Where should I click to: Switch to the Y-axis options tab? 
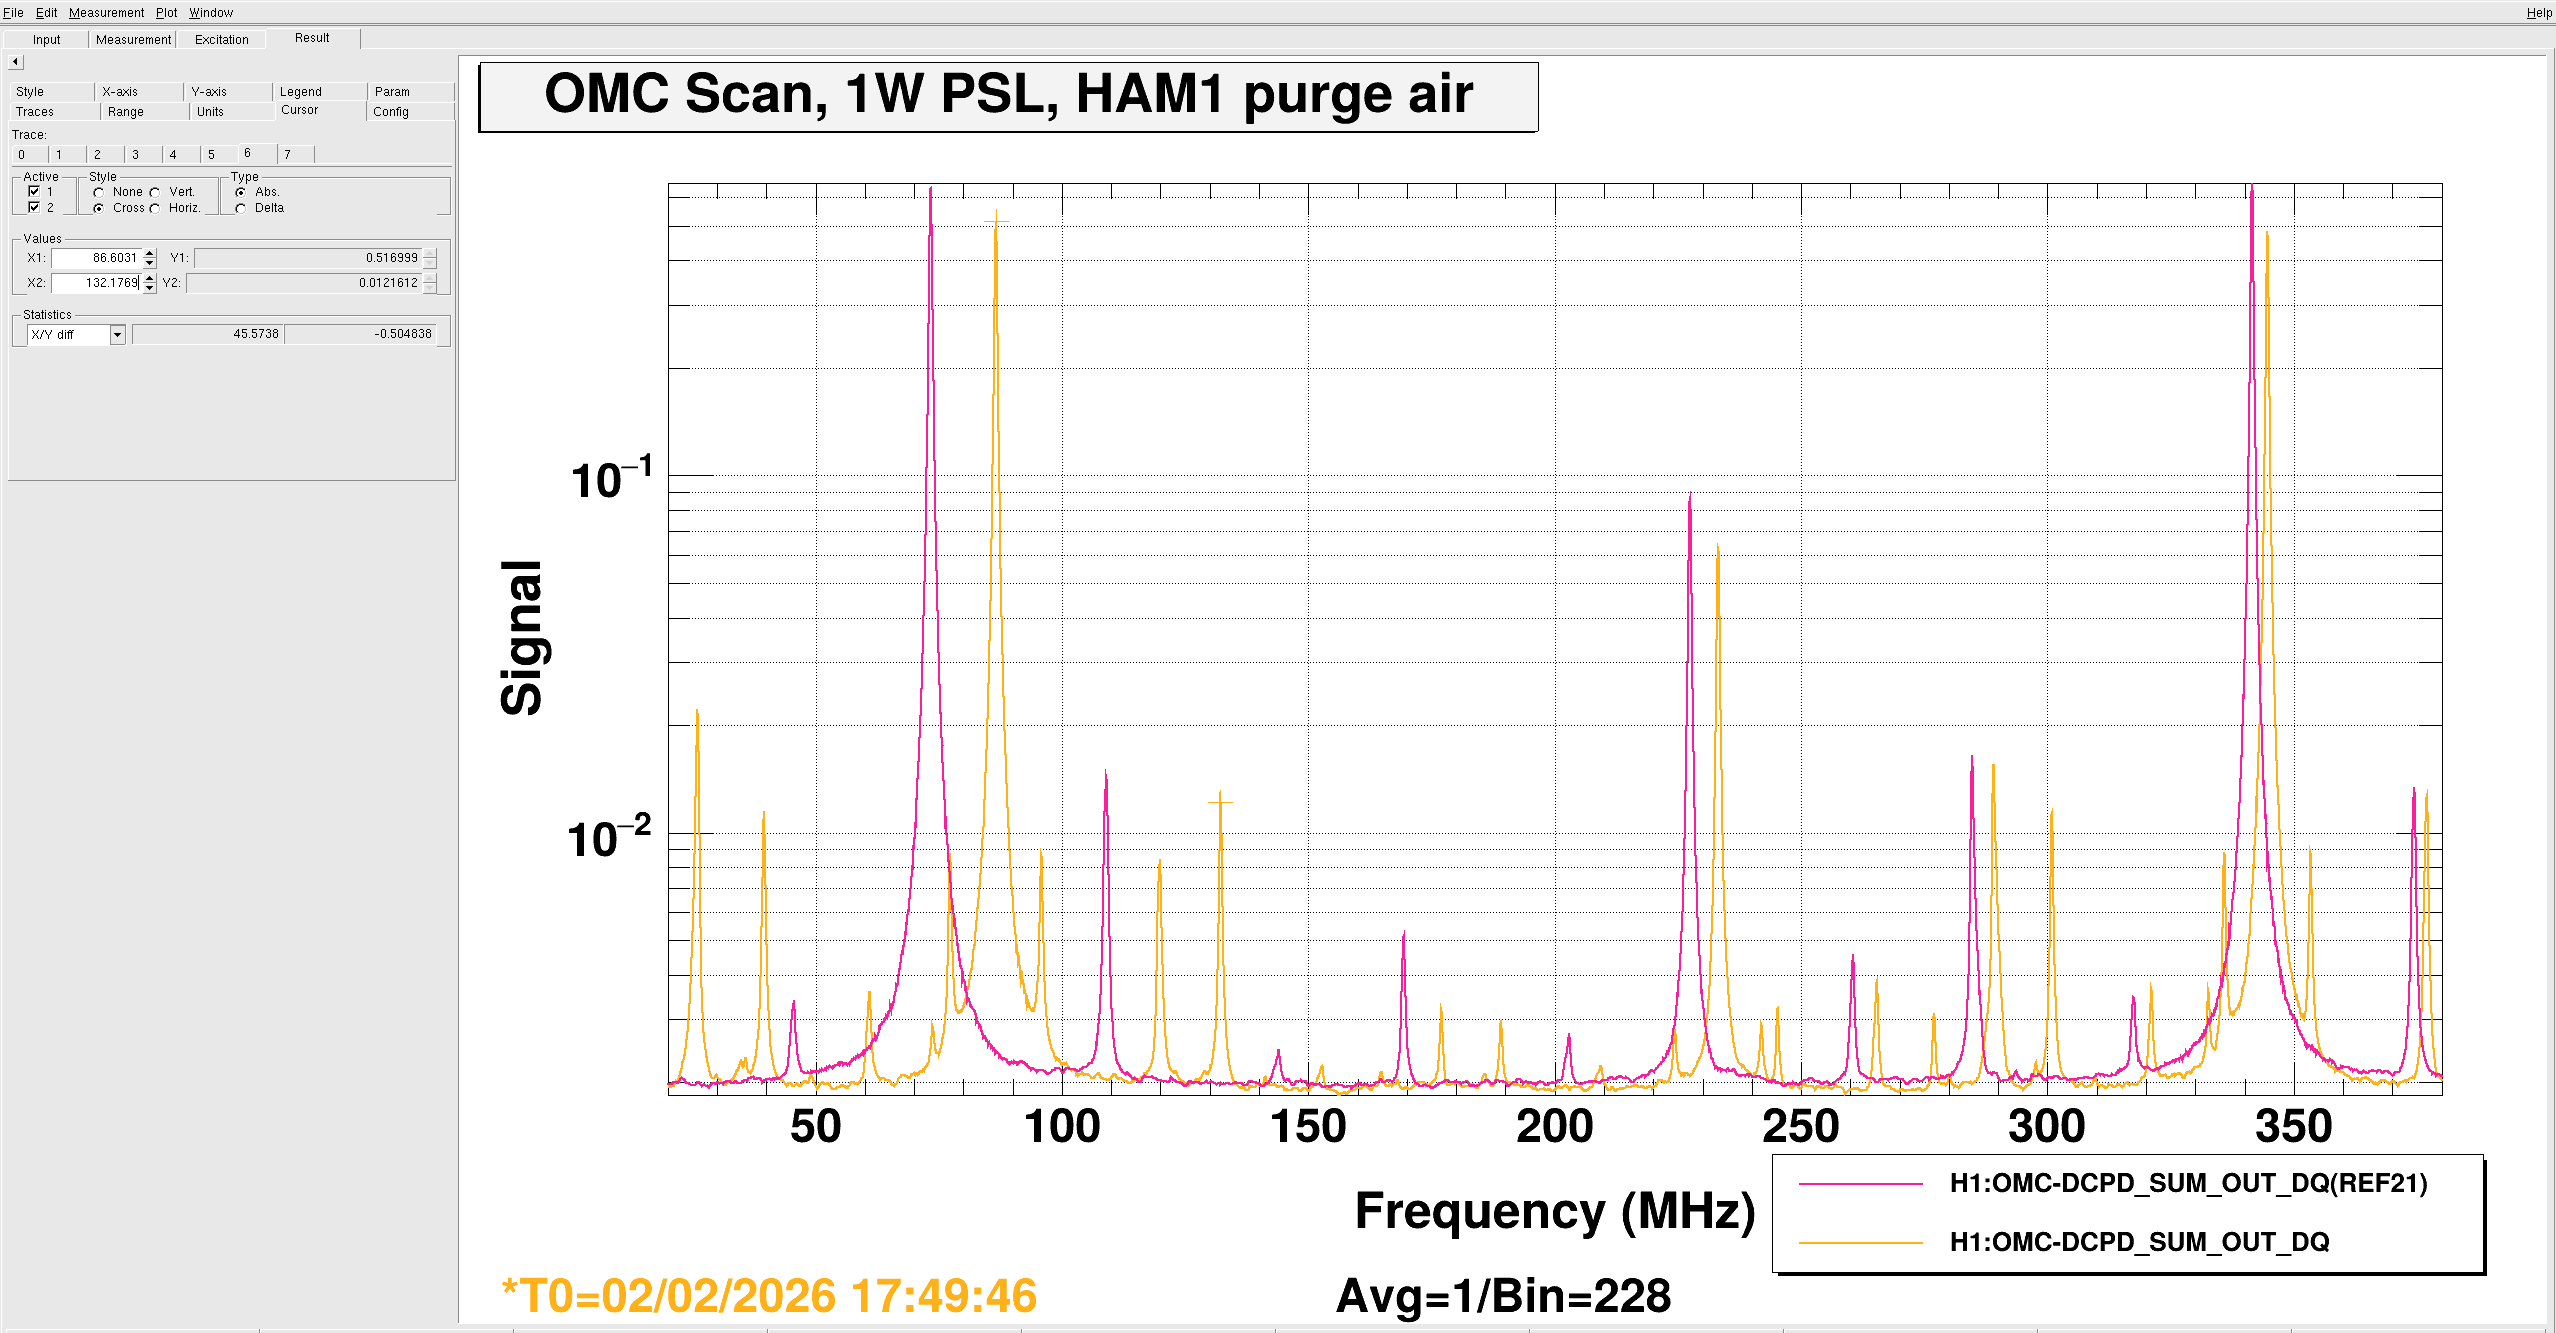(209, 92)
